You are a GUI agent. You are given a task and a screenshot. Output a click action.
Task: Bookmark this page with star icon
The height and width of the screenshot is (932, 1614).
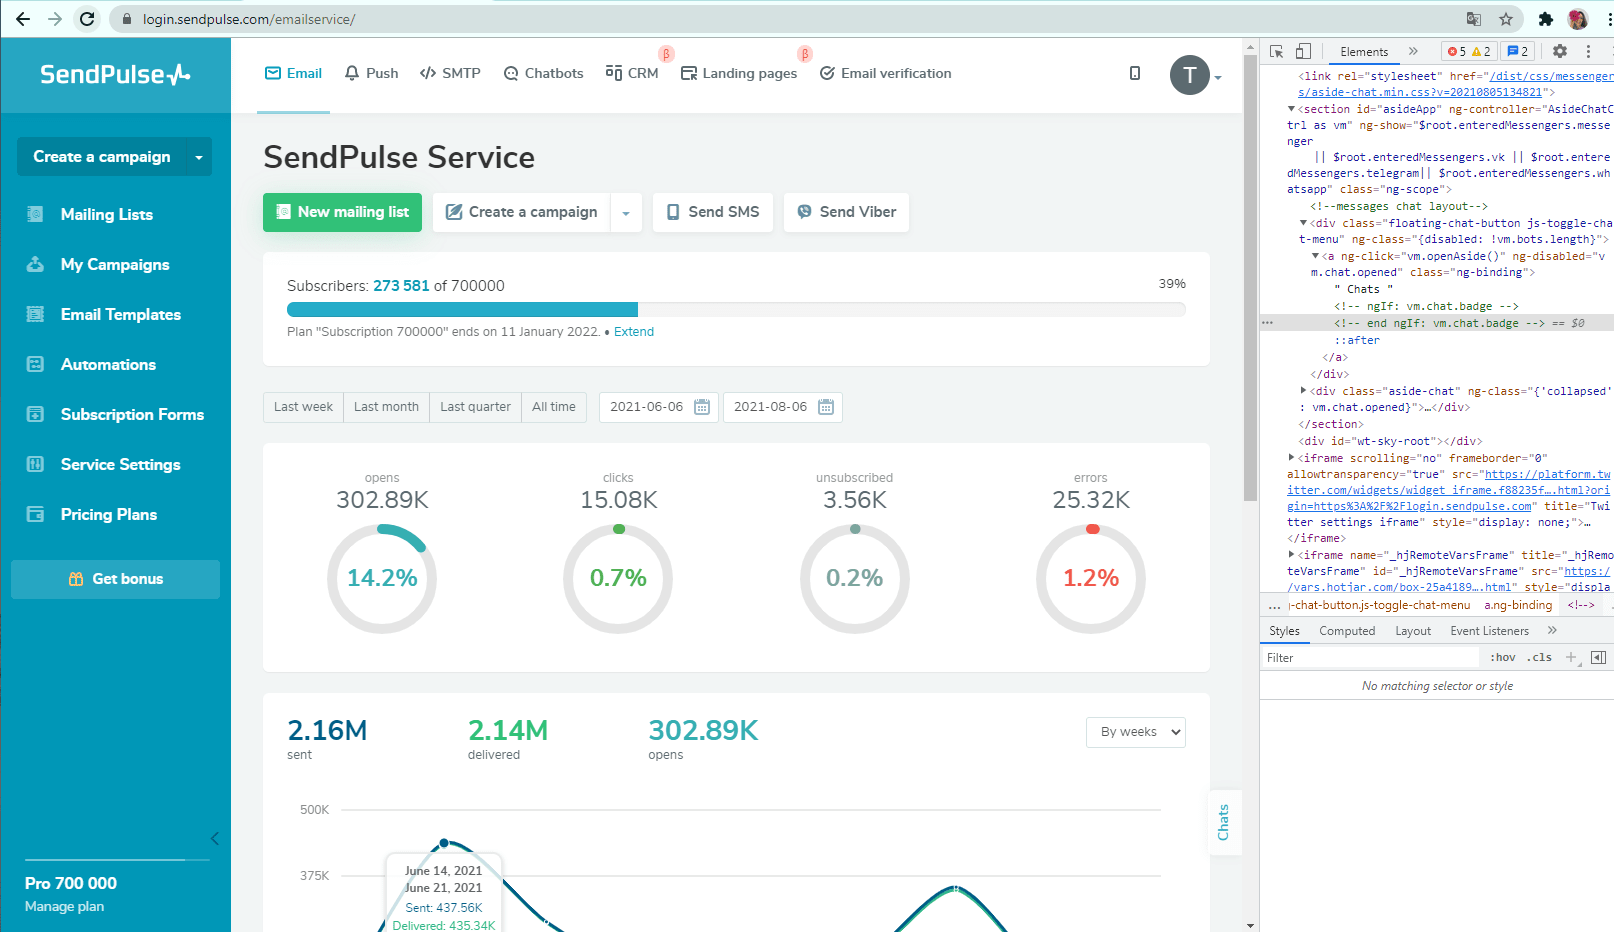tap(1506, 19)
